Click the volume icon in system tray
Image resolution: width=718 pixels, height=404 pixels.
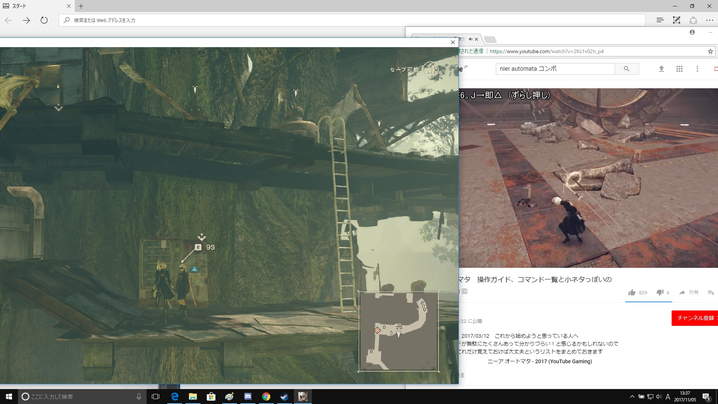pos(659,397)
